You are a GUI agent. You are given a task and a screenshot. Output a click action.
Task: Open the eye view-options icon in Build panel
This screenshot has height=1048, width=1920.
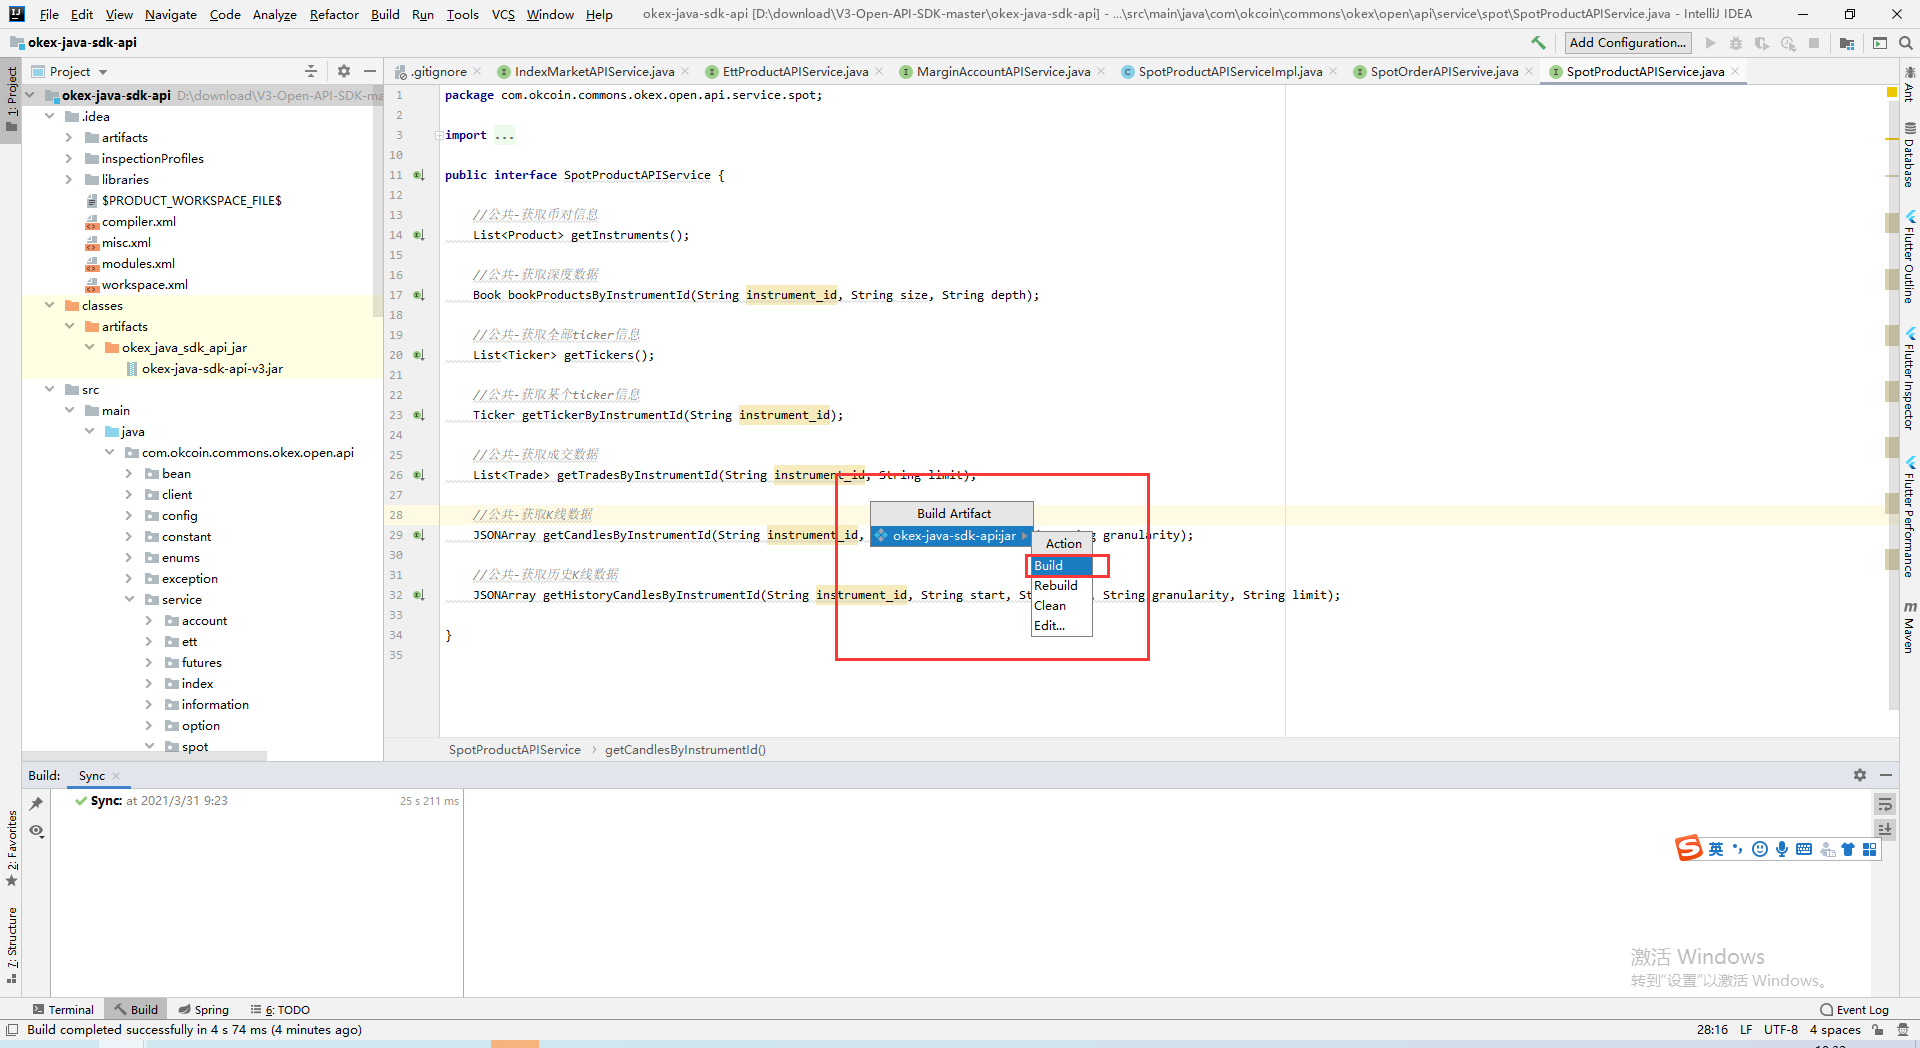click(x=36, y=831)
